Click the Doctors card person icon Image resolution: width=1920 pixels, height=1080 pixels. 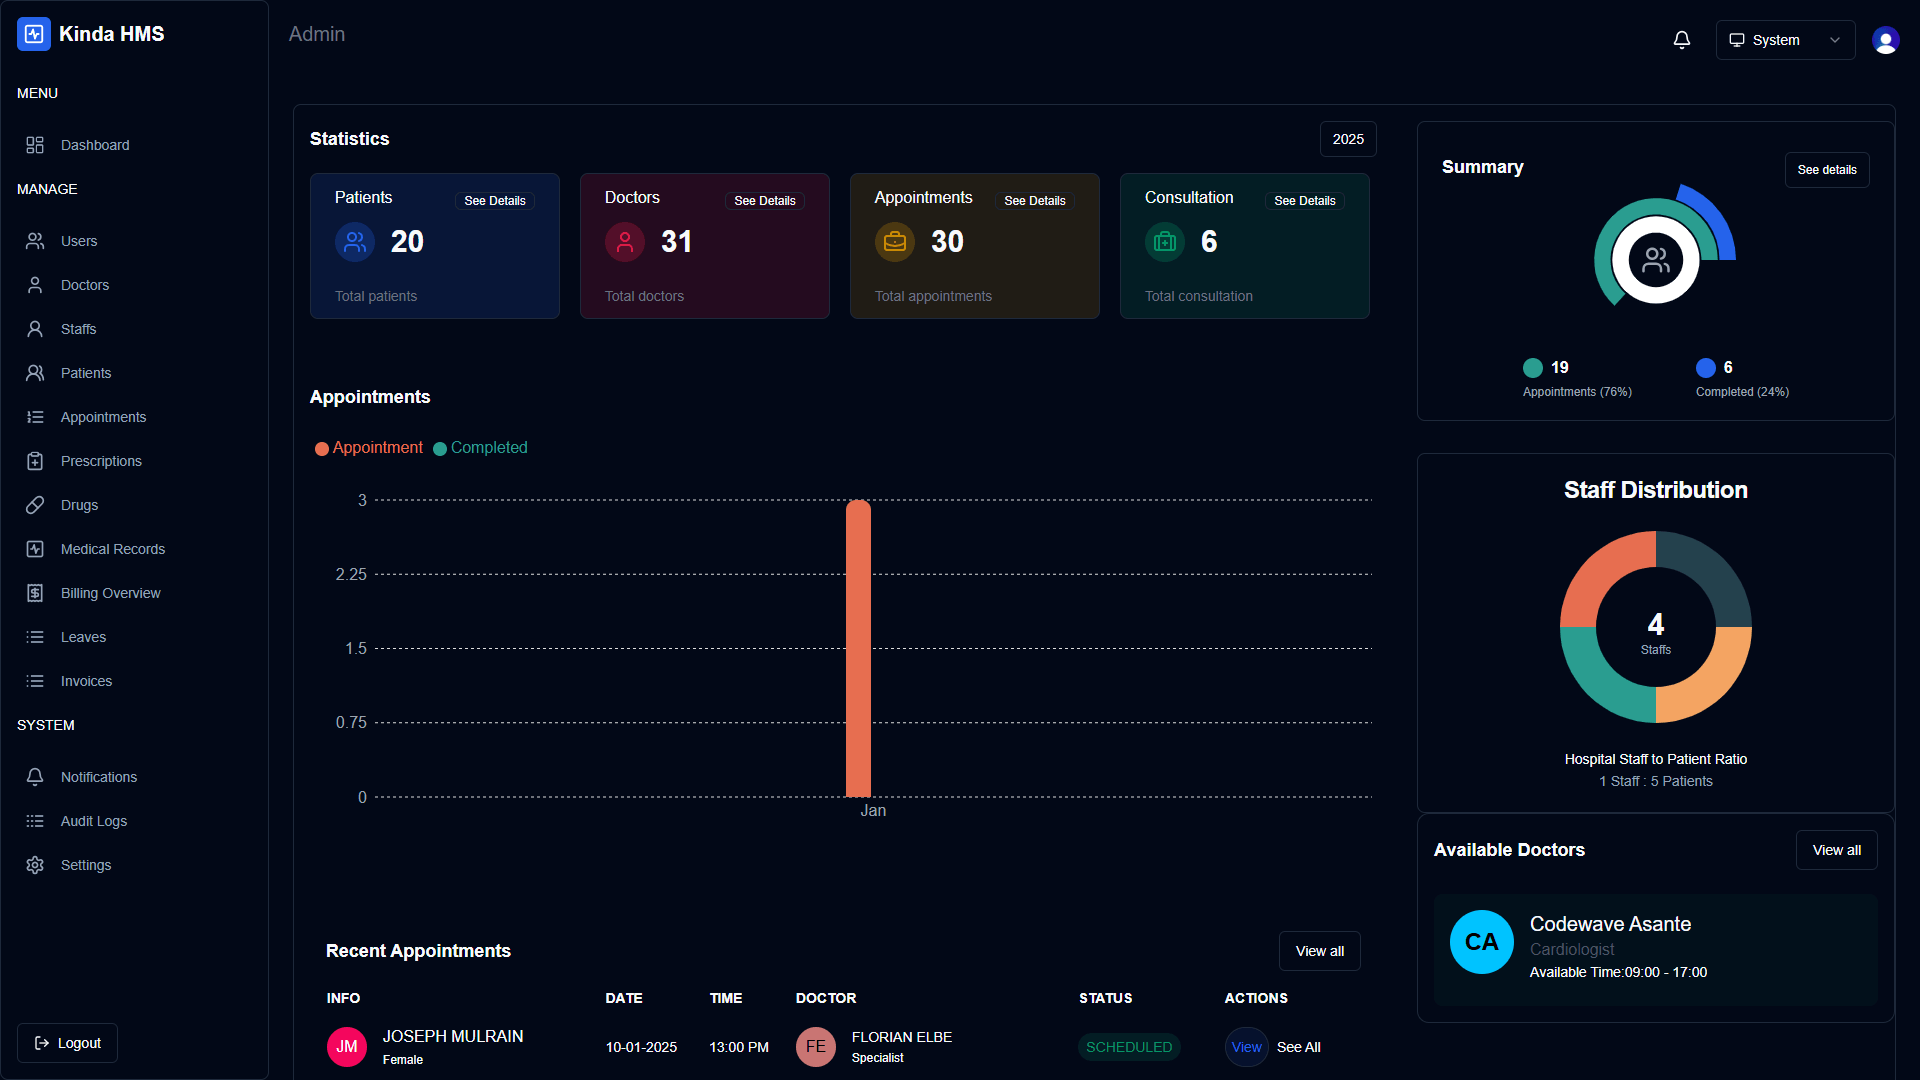[x=625, y=242]
